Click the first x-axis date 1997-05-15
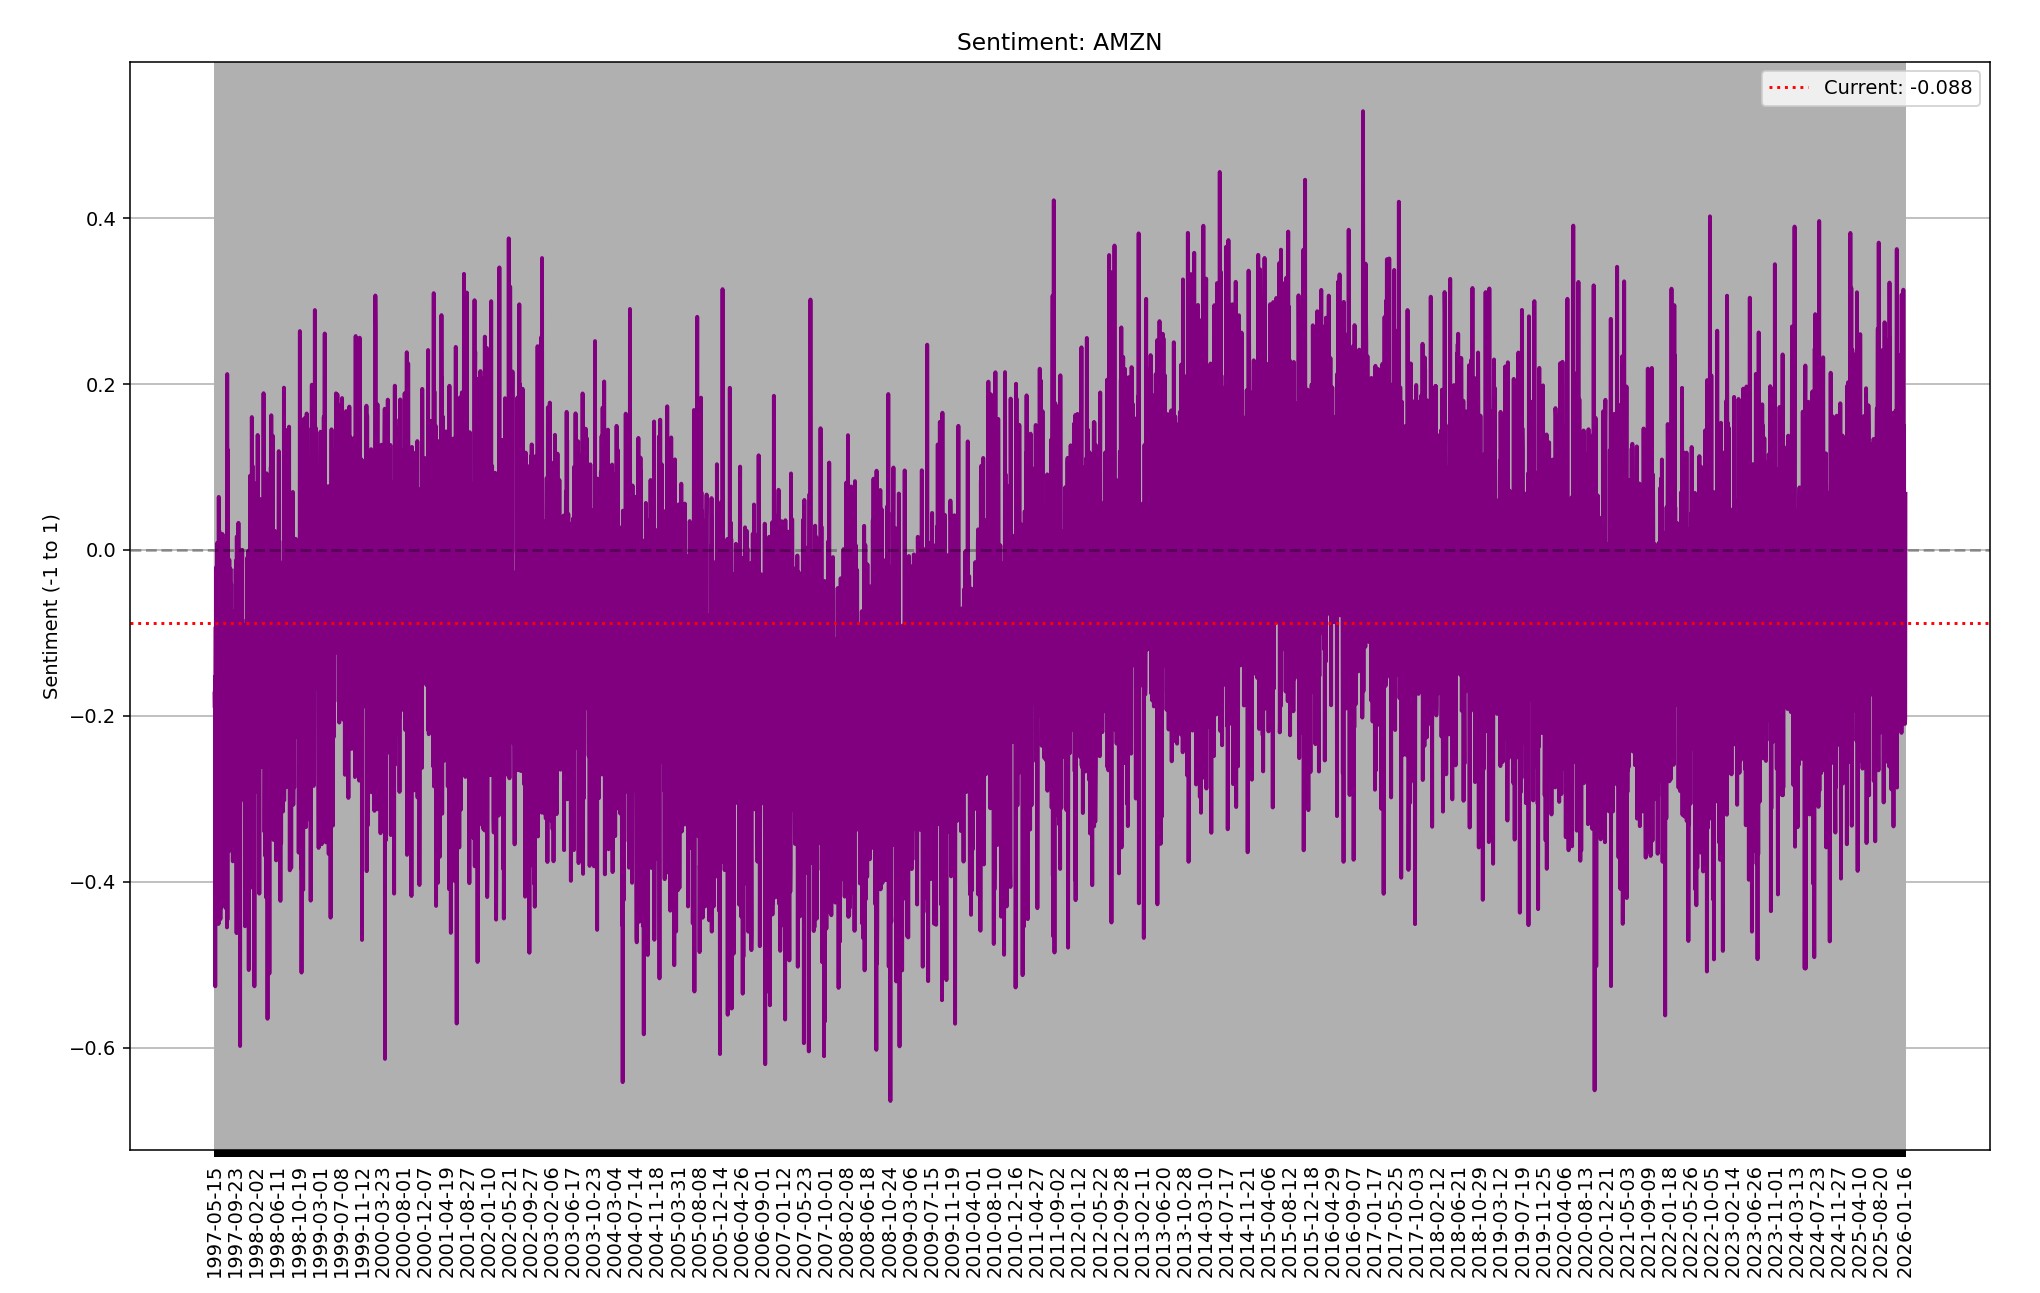 [x=214, y=1222]
